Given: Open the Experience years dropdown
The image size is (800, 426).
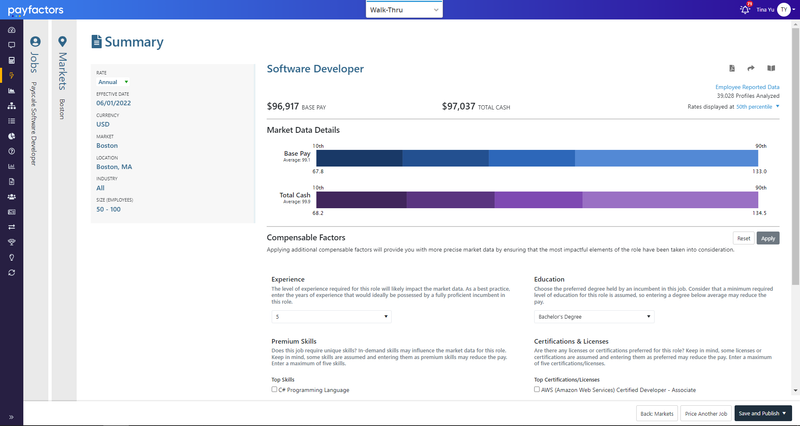Looking at the screenshot, I should coord(331,317).
